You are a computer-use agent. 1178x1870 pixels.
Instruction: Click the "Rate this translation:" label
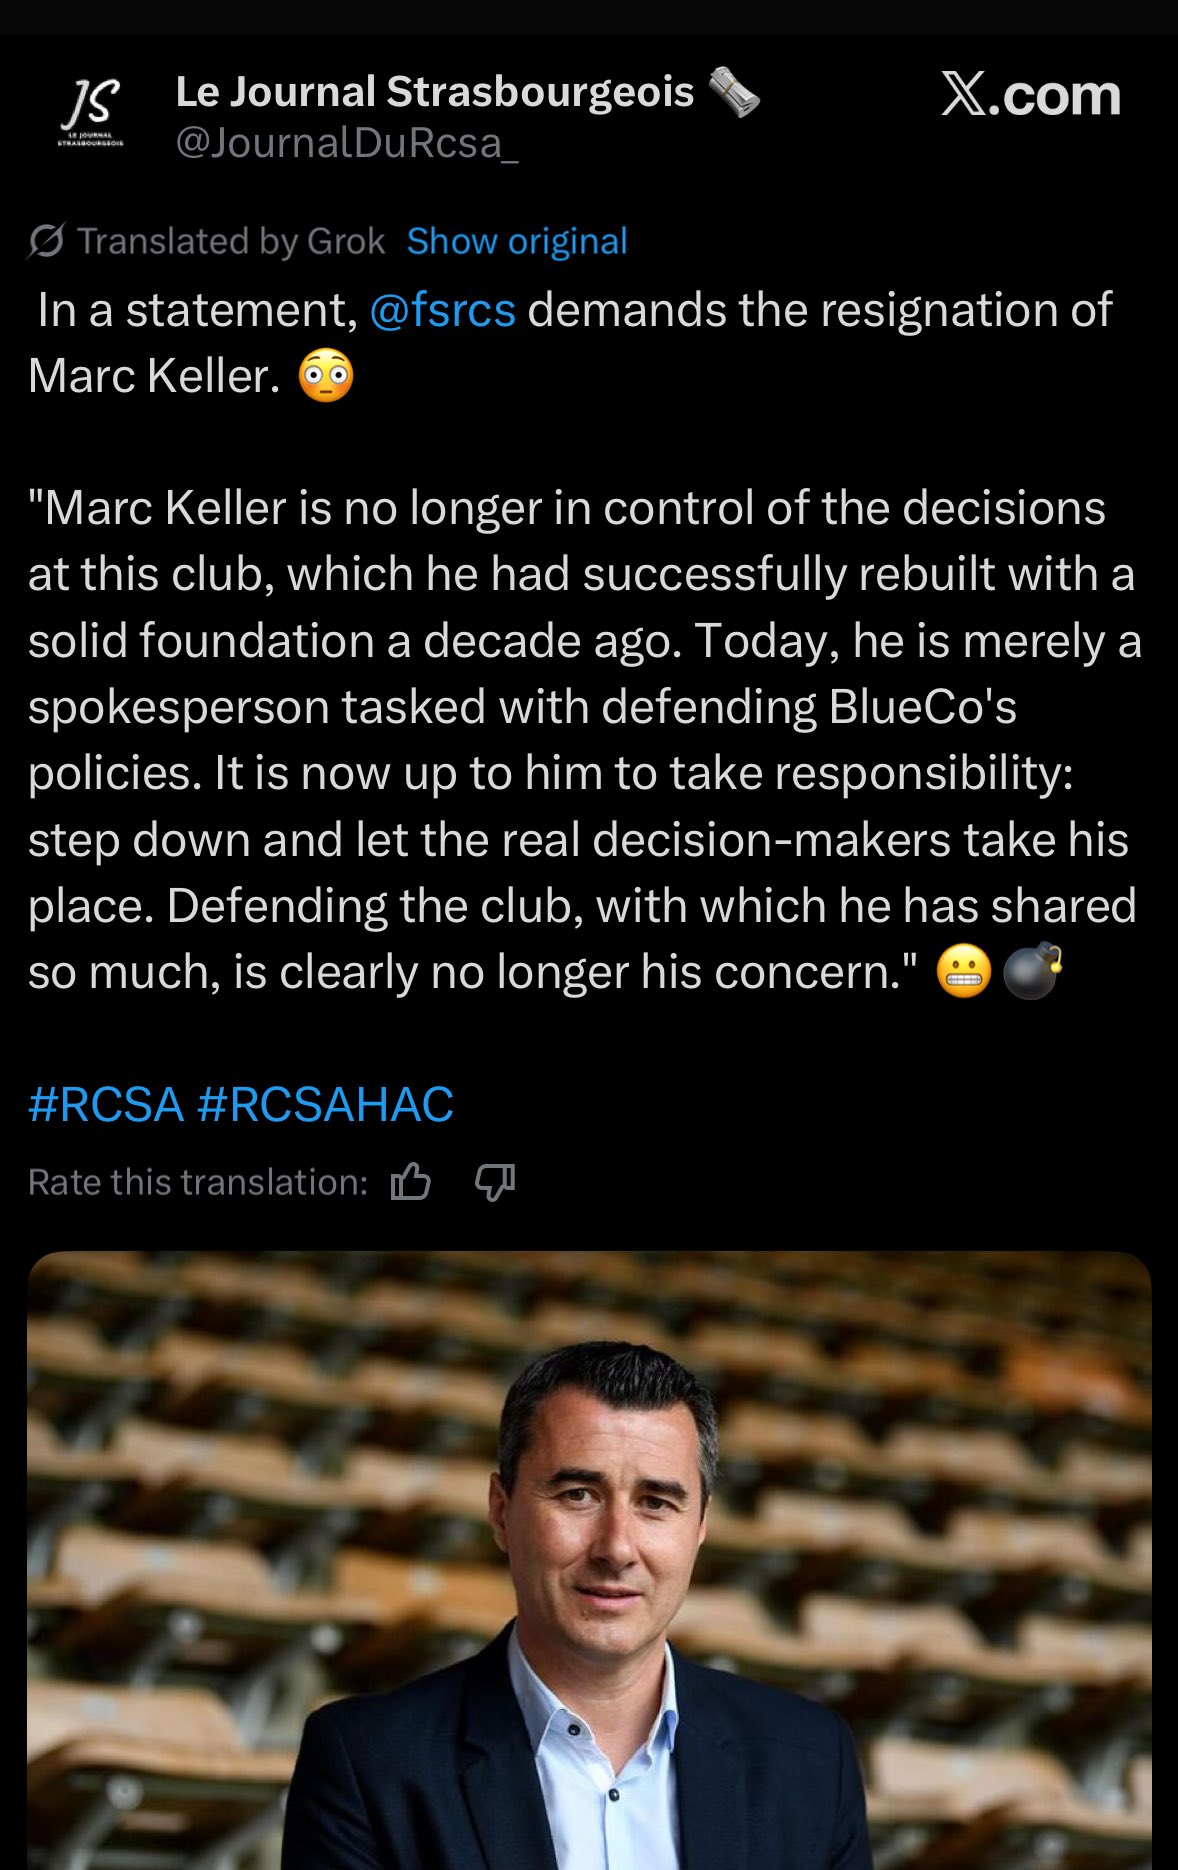point(198,1182)
